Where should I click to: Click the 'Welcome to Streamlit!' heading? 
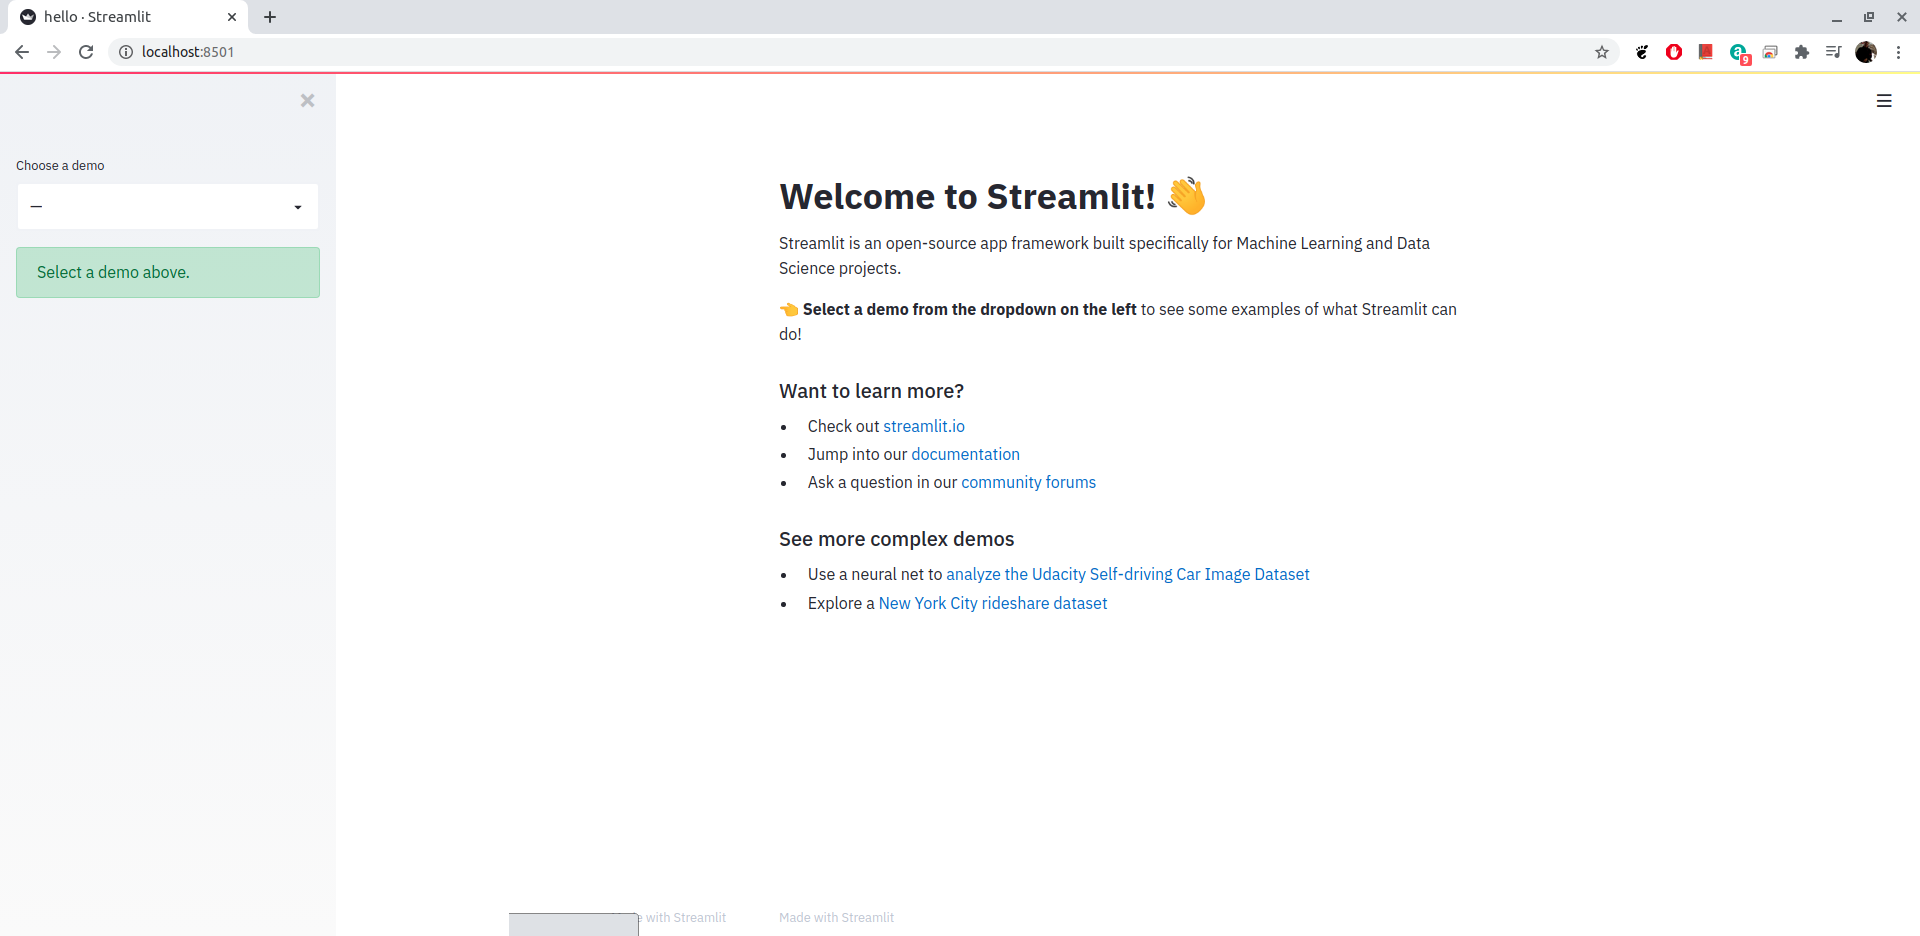[967, 196]
